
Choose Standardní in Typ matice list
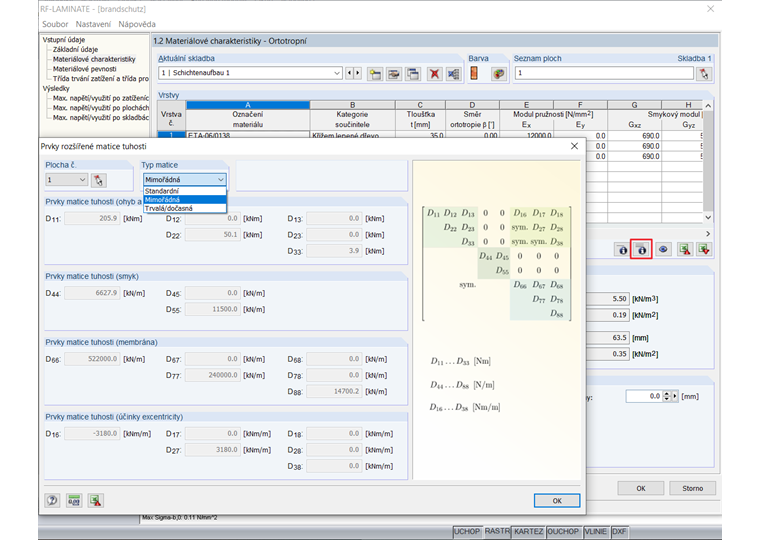(185, 191)
